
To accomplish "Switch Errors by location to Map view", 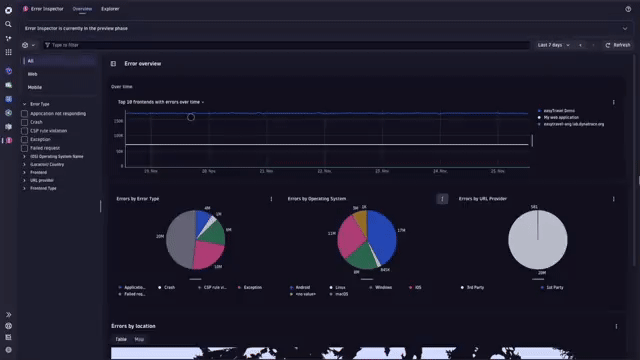I will (139, 340).
